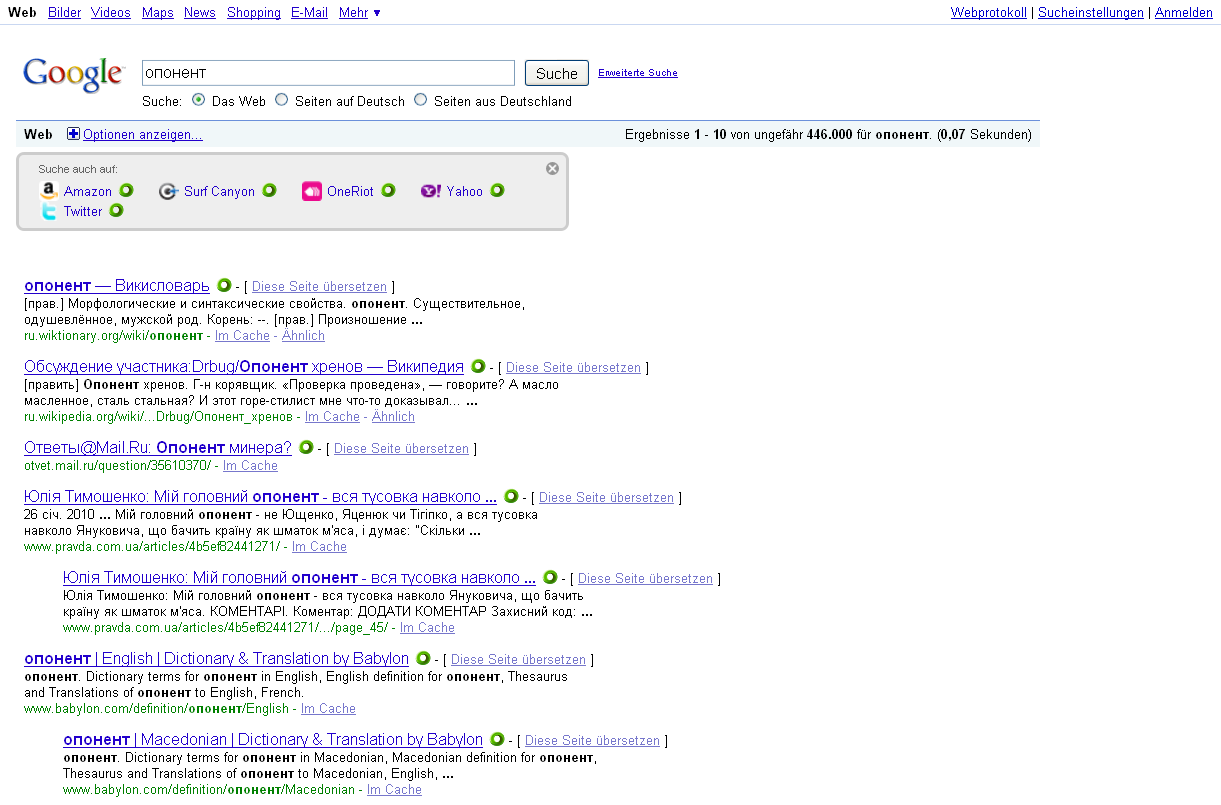Open 'опонент | English | Dictionary' Babylon result
Image resolution: width=1221 pixels, height=805 pixels.
pos(216,659)
